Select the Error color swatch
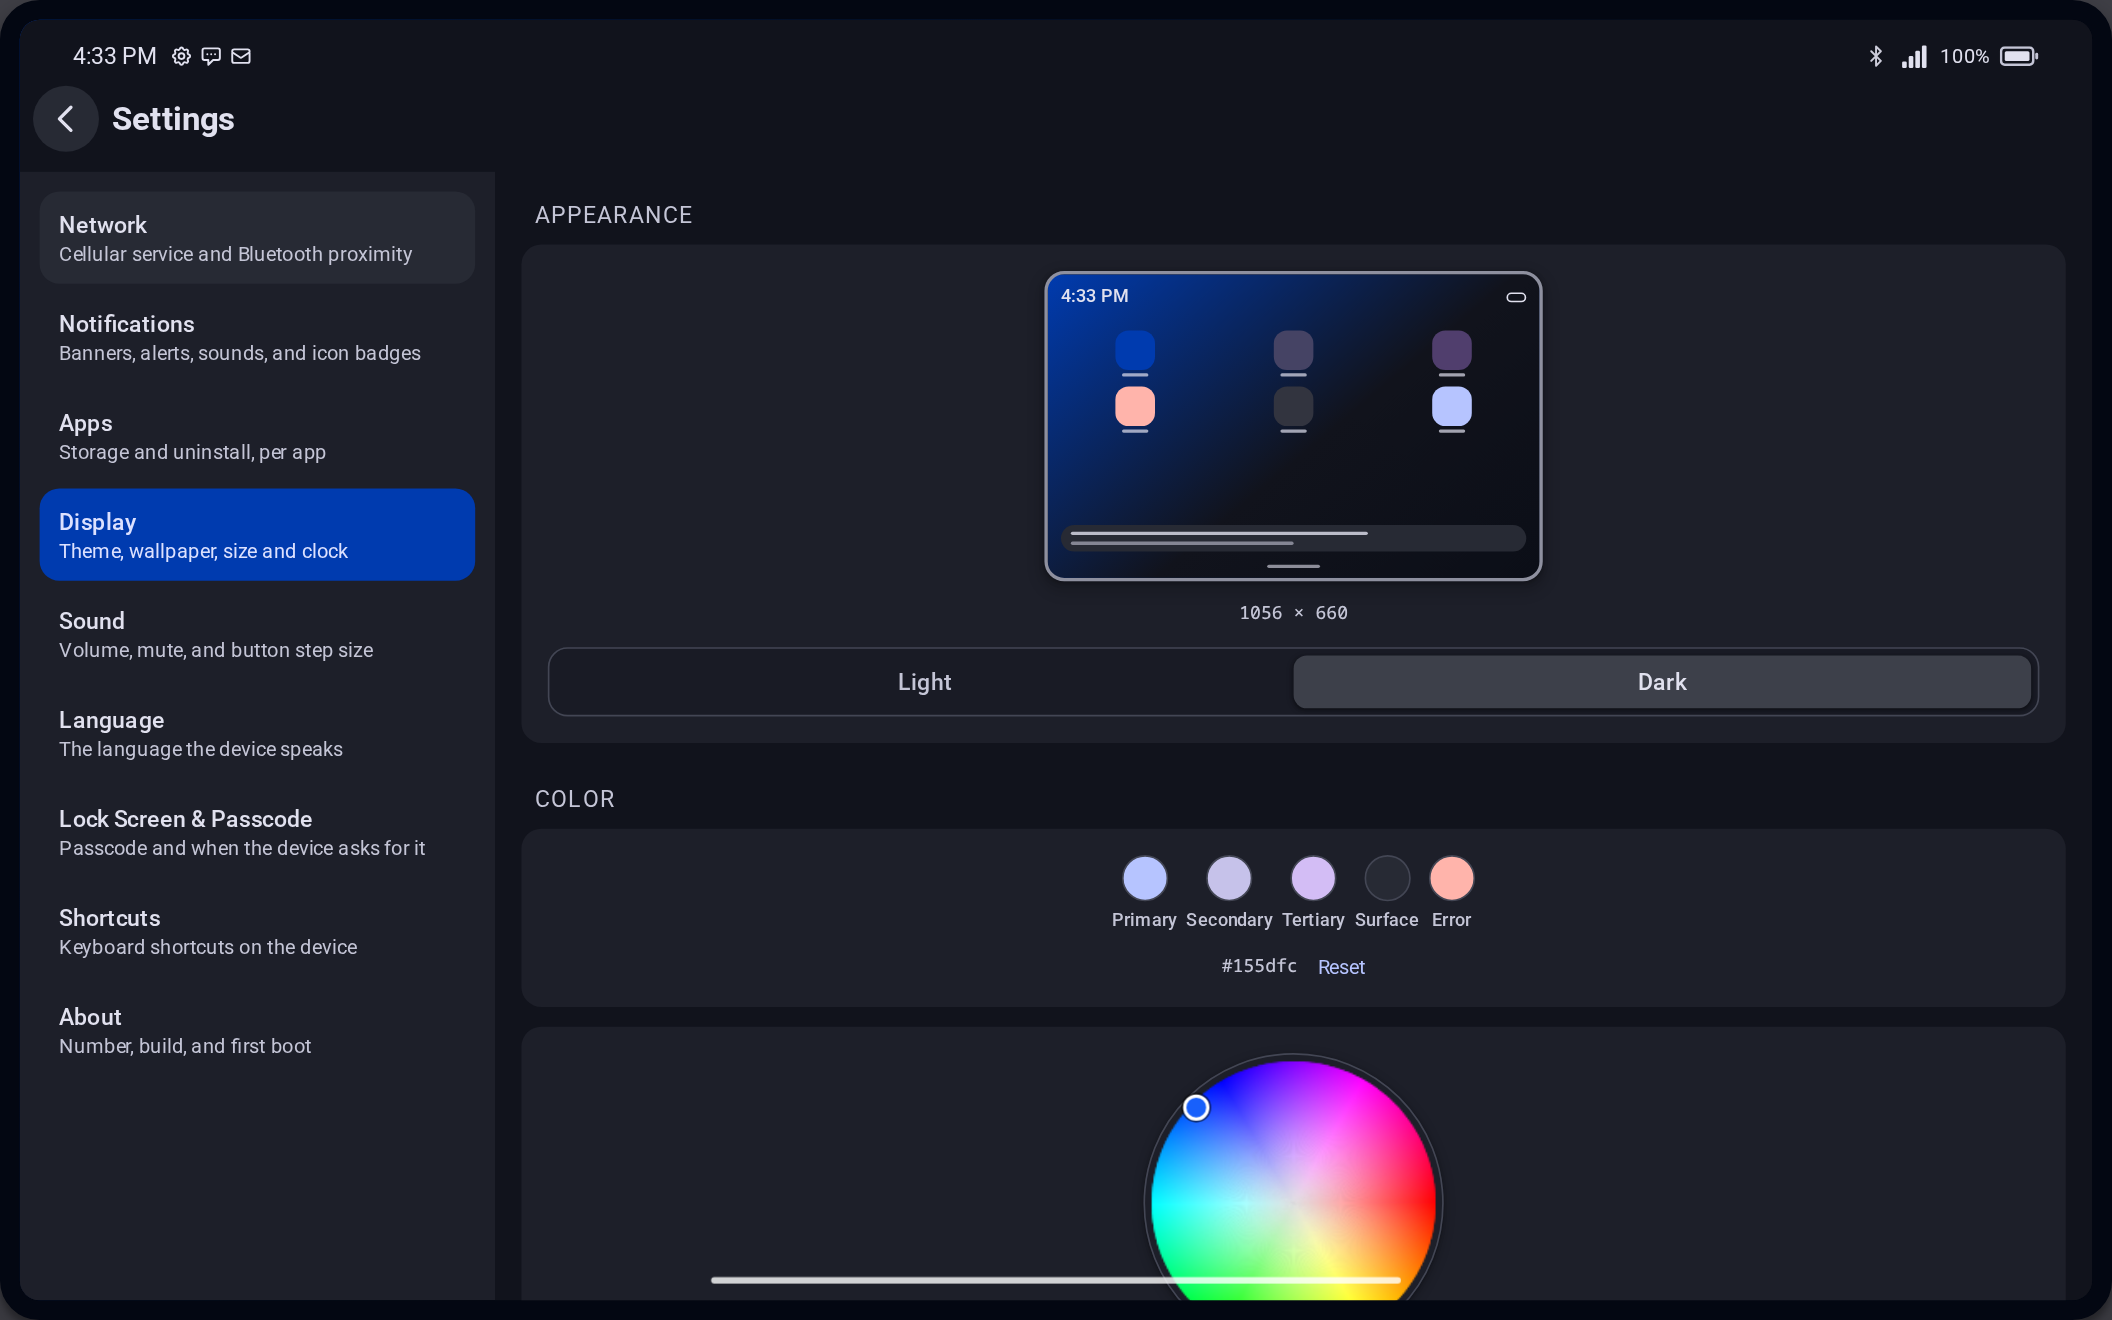The width and height of the screenshot is (2112, 1320). [1452, 878]
